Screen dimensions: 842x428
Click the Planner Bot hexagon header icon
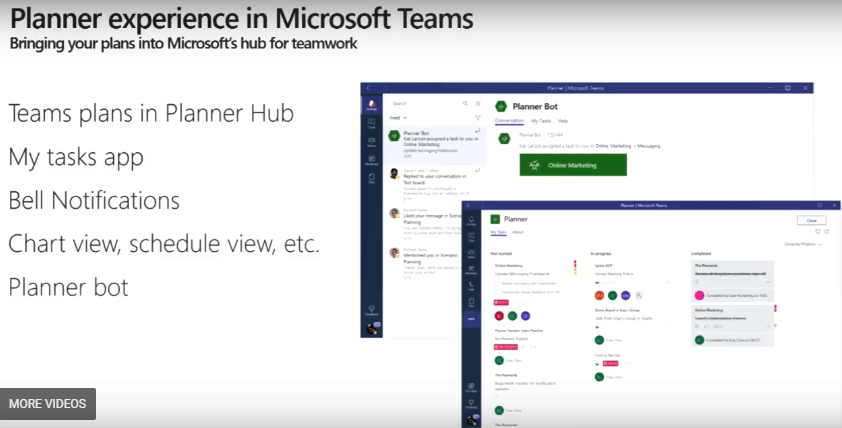pos(501,106)
